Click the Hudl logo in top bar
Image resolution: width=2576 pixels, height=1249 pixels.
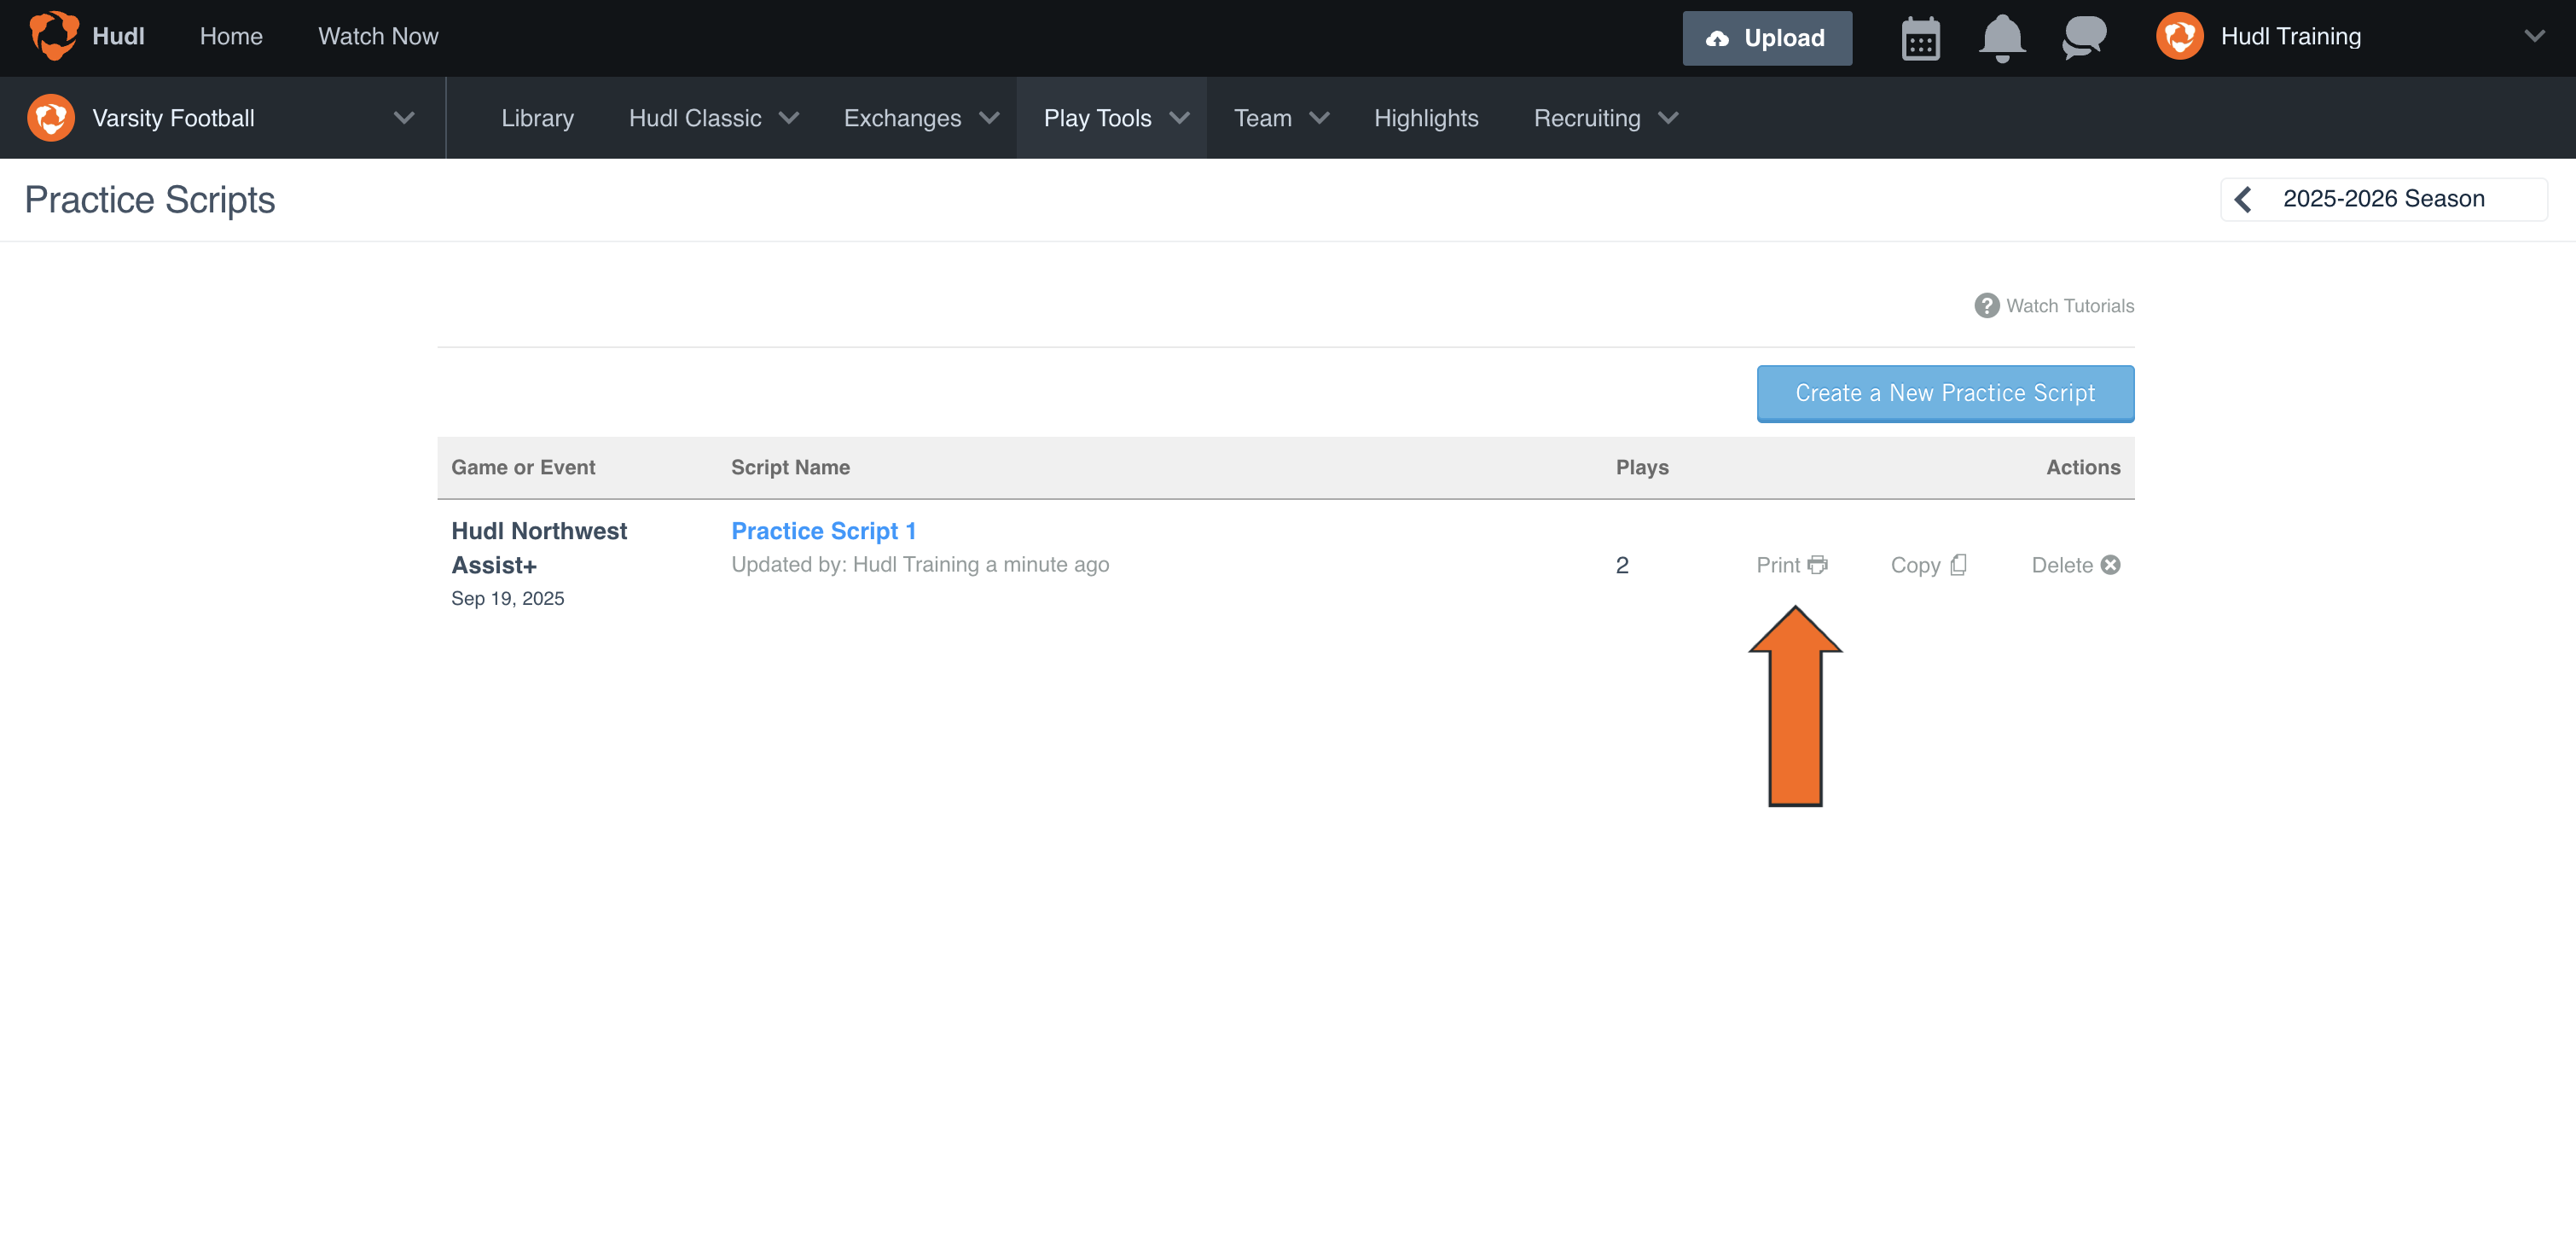(x=54, y=36)
